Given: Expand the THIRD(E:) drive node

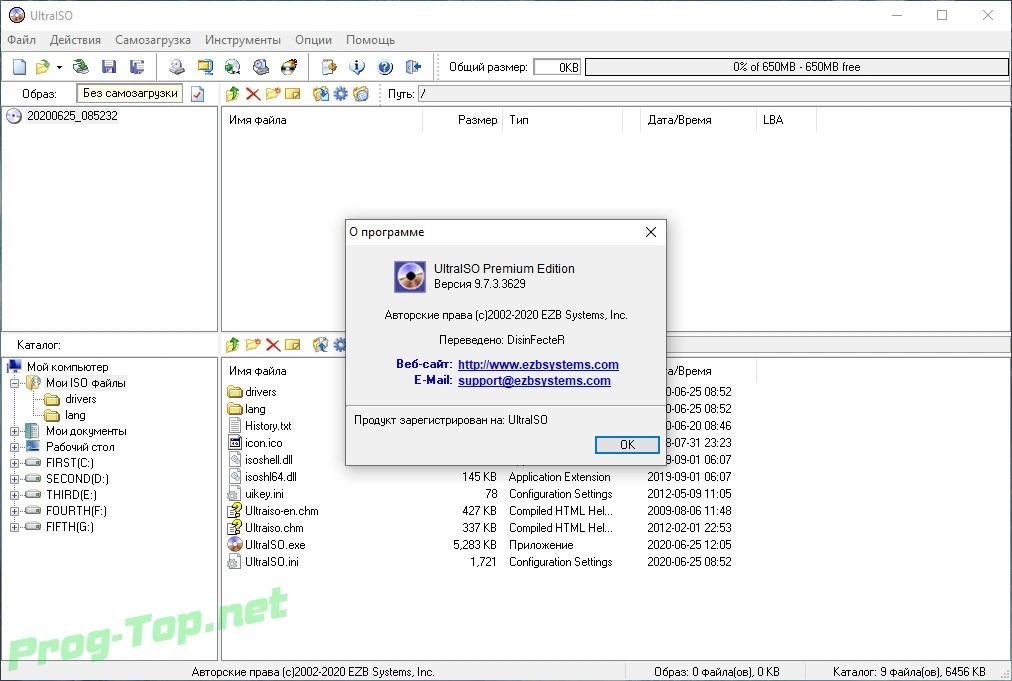Looking at the screenshot, I should pyautogui.click(x=14, y=495).
